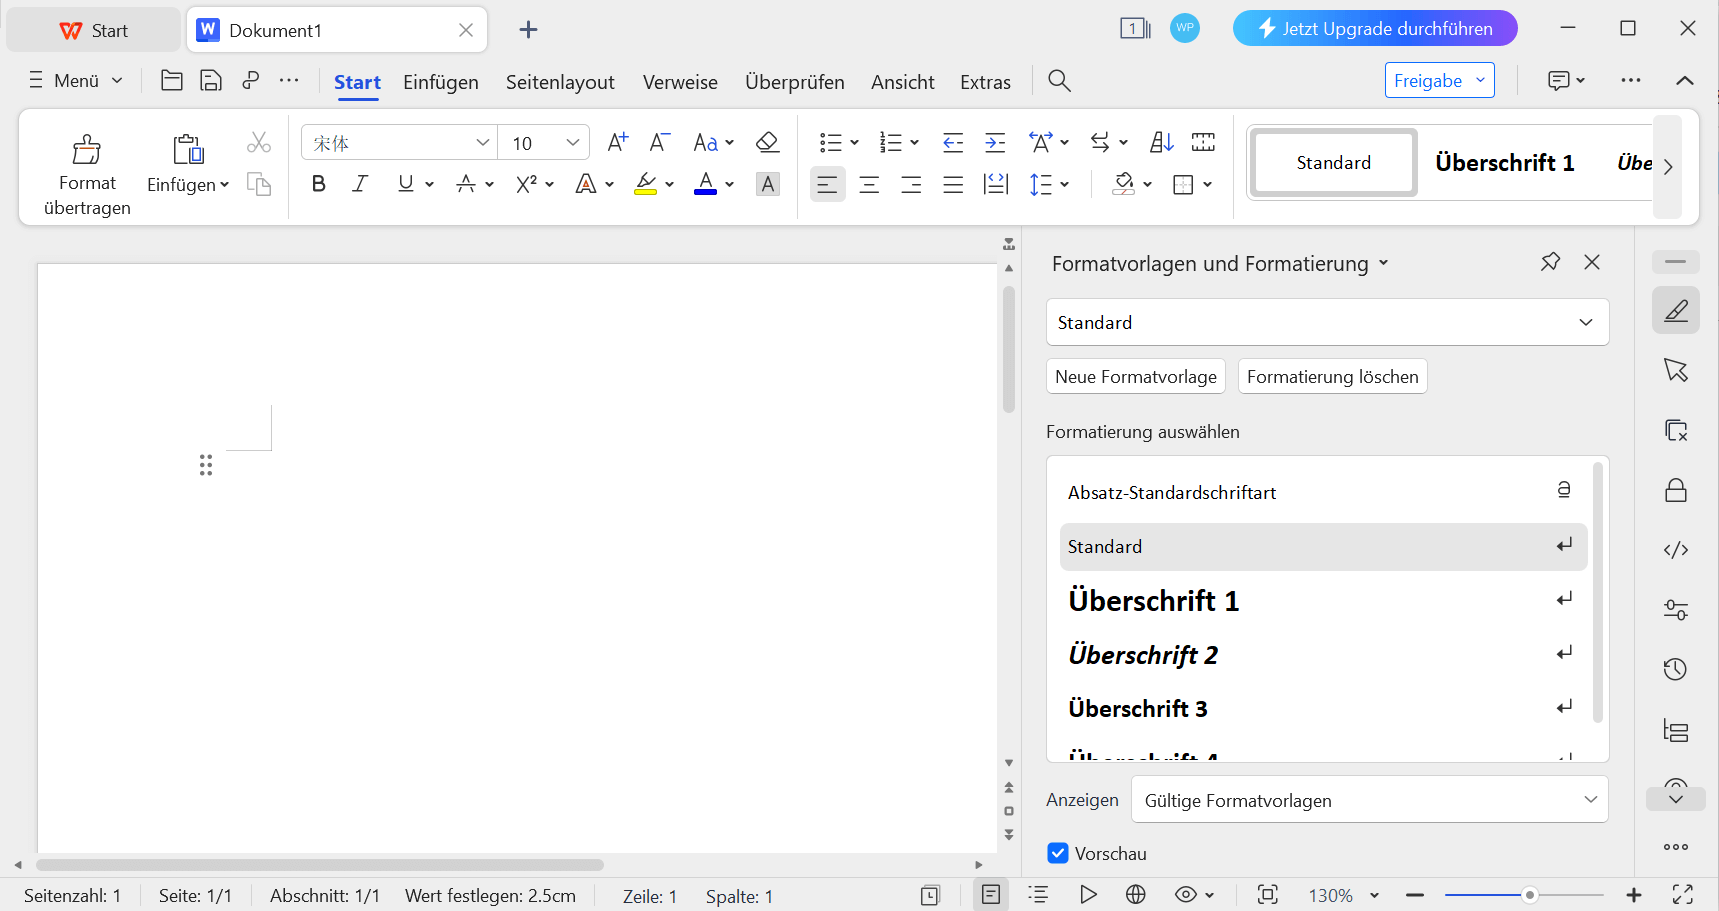Screen dimensions: 1719x911
Task: Open the Anzeigen dropdown showing Gültige Formatvorlagen
Action: (x=1368, y=799)
